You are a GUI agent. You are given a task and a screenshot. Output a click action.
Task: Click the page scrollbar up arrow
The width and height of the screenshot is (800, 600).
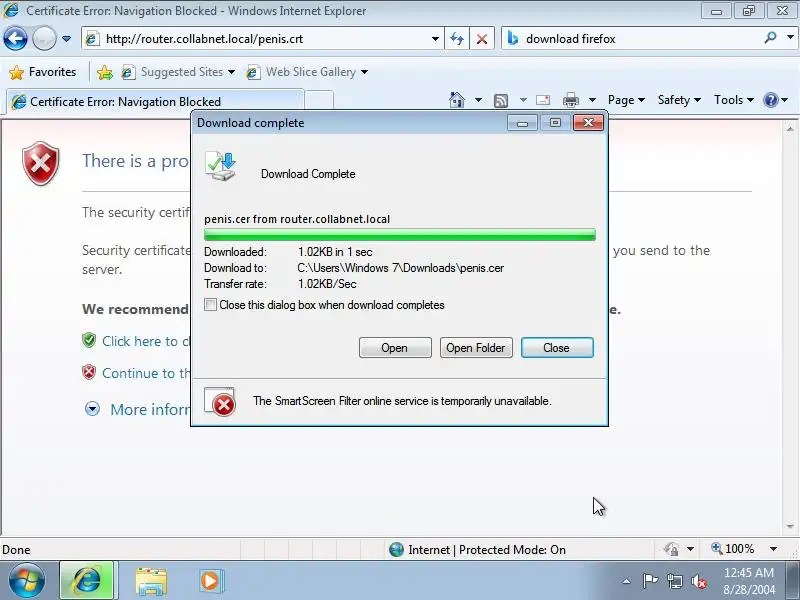point(790,129)
